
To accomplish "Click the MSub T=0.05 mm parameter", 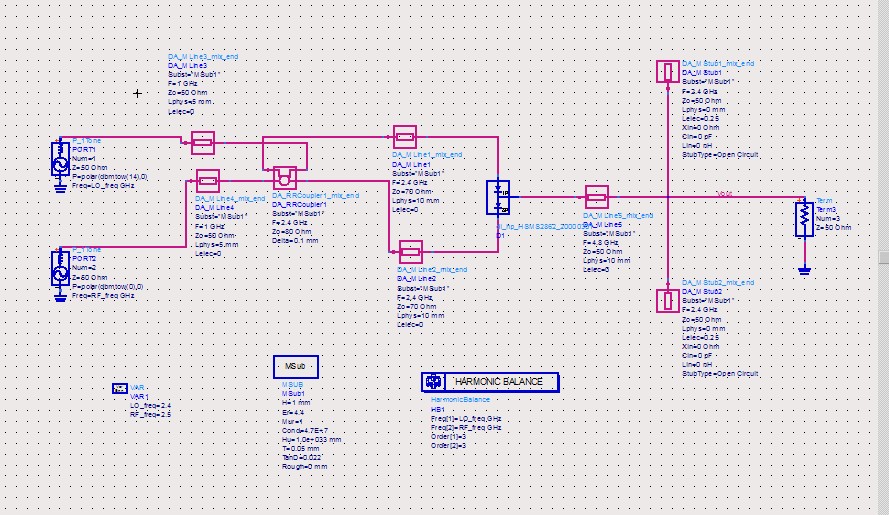I will (x=300, y=448).
